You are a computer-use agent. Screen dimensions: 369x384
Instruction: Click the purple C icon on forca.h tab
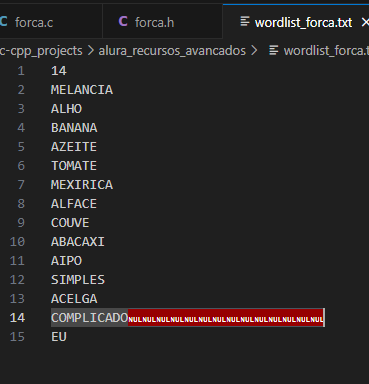click(x=123, y=22)
